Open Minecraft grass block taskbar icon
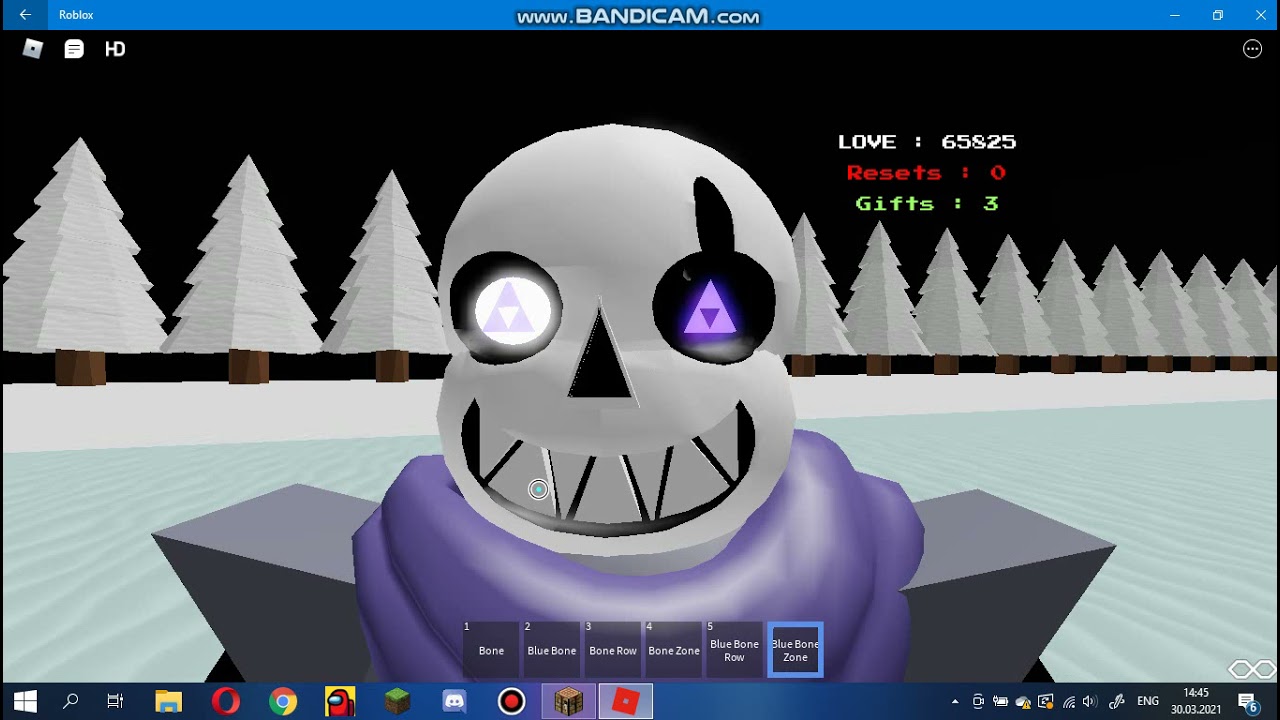 tap(398, 702)
